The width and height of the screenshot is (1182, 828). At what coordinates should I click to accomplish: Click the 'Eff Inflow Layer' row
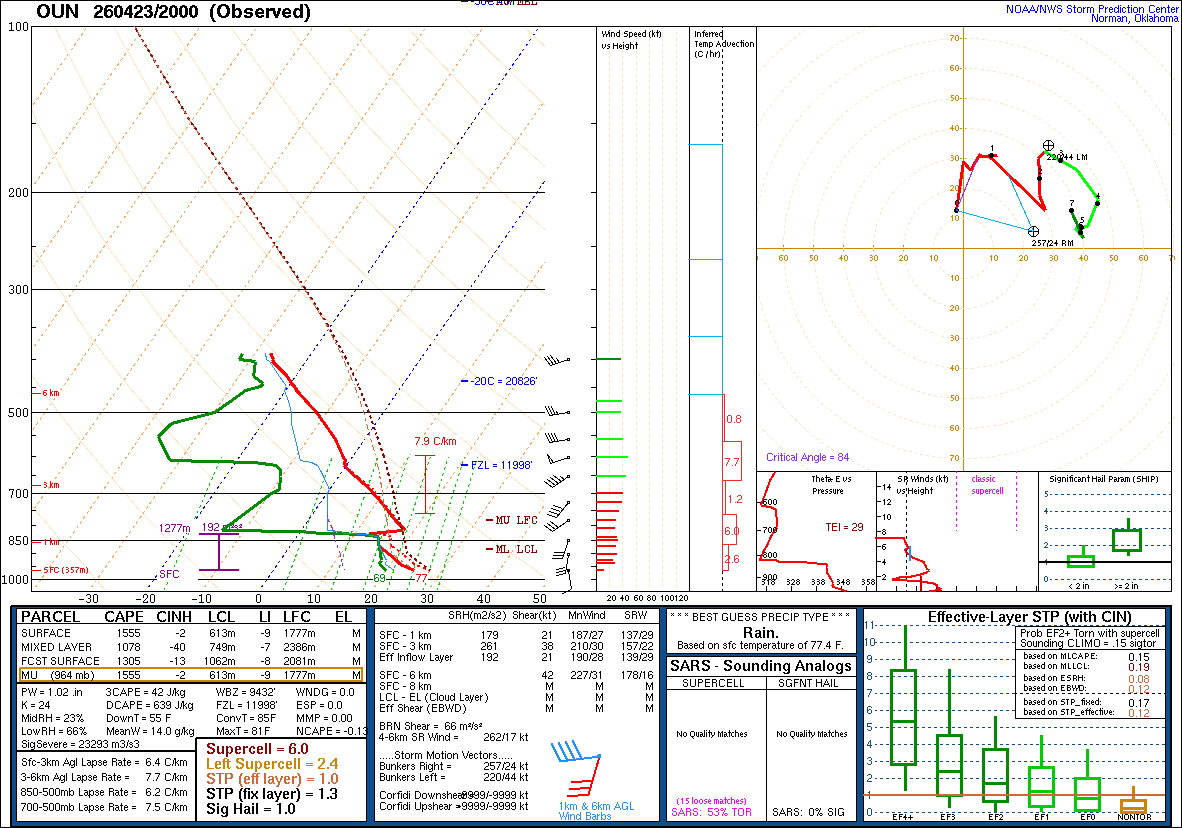[516, 657]
